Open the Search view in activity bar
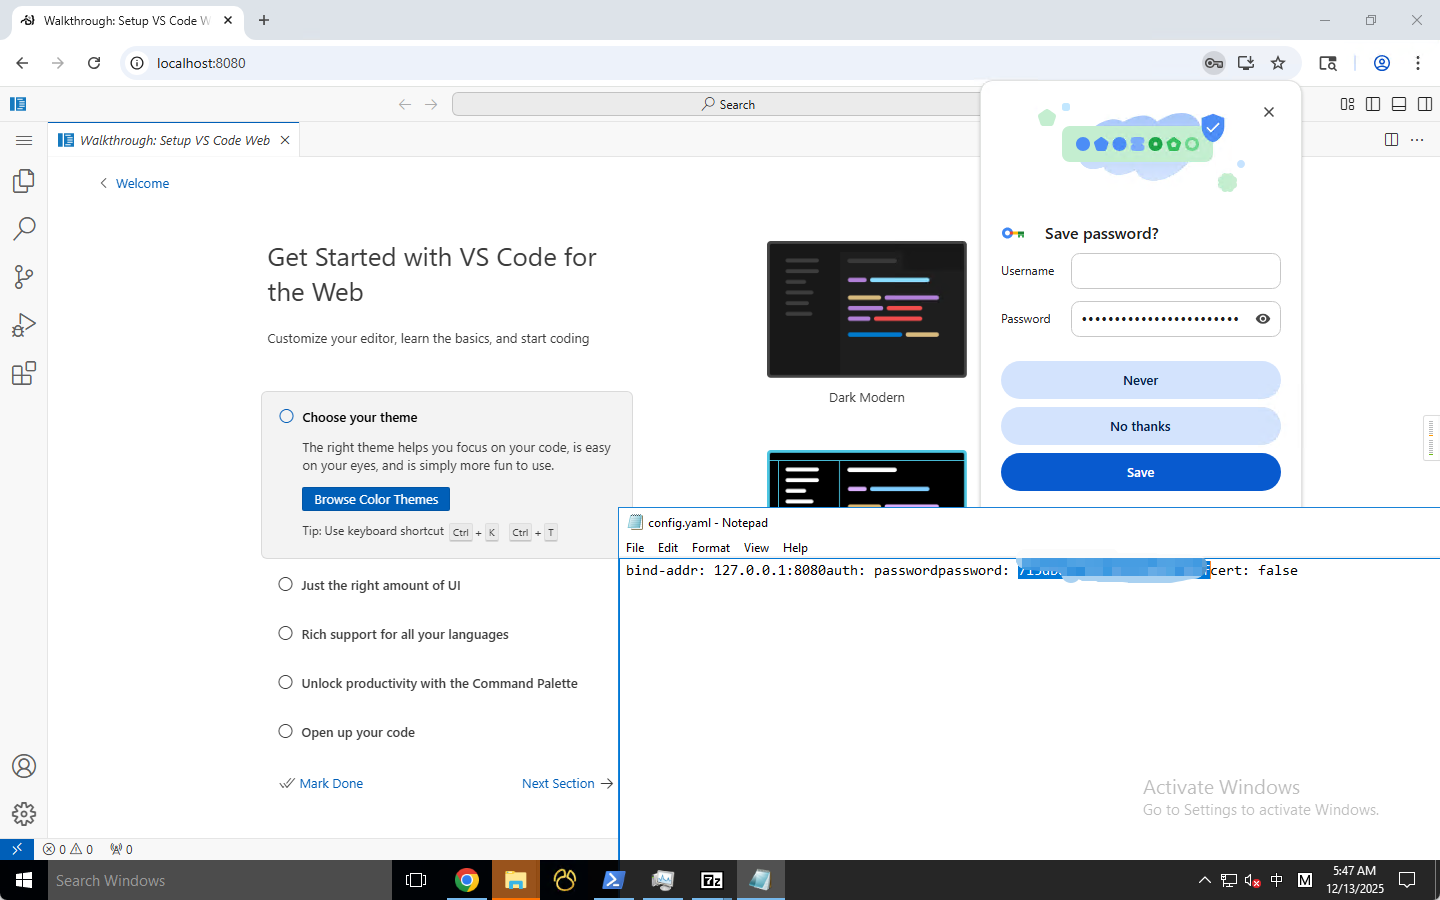1440x900 pixels. (x=24, y=229)
